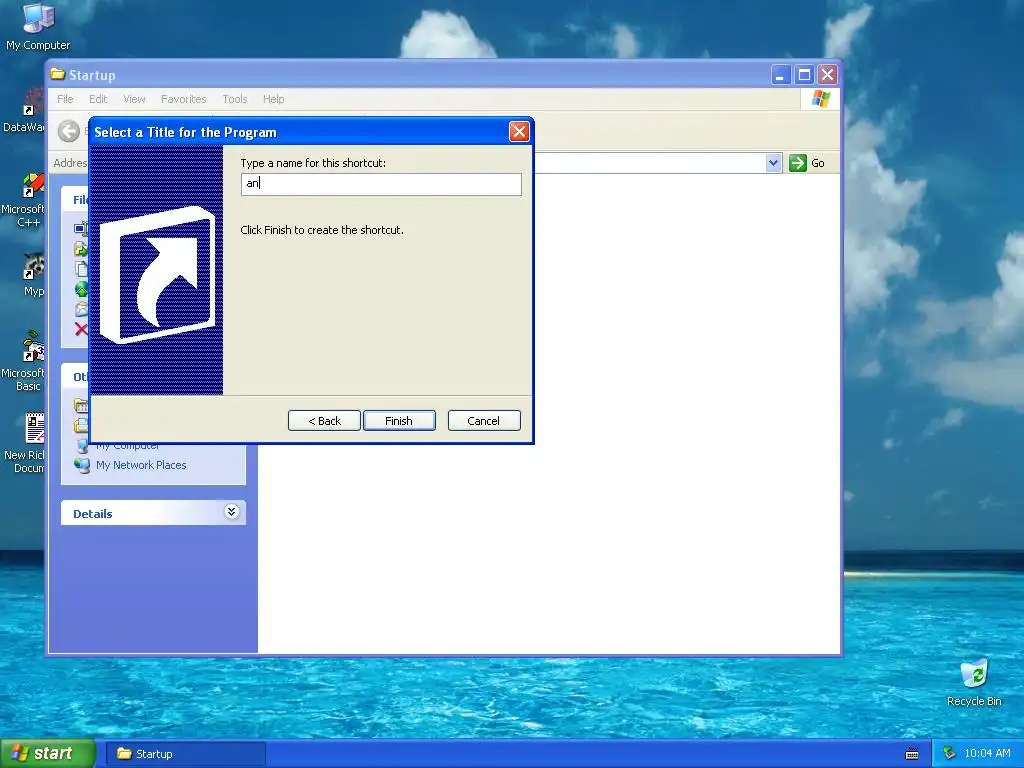Click the shortcut name input field

tap(381, 184)
